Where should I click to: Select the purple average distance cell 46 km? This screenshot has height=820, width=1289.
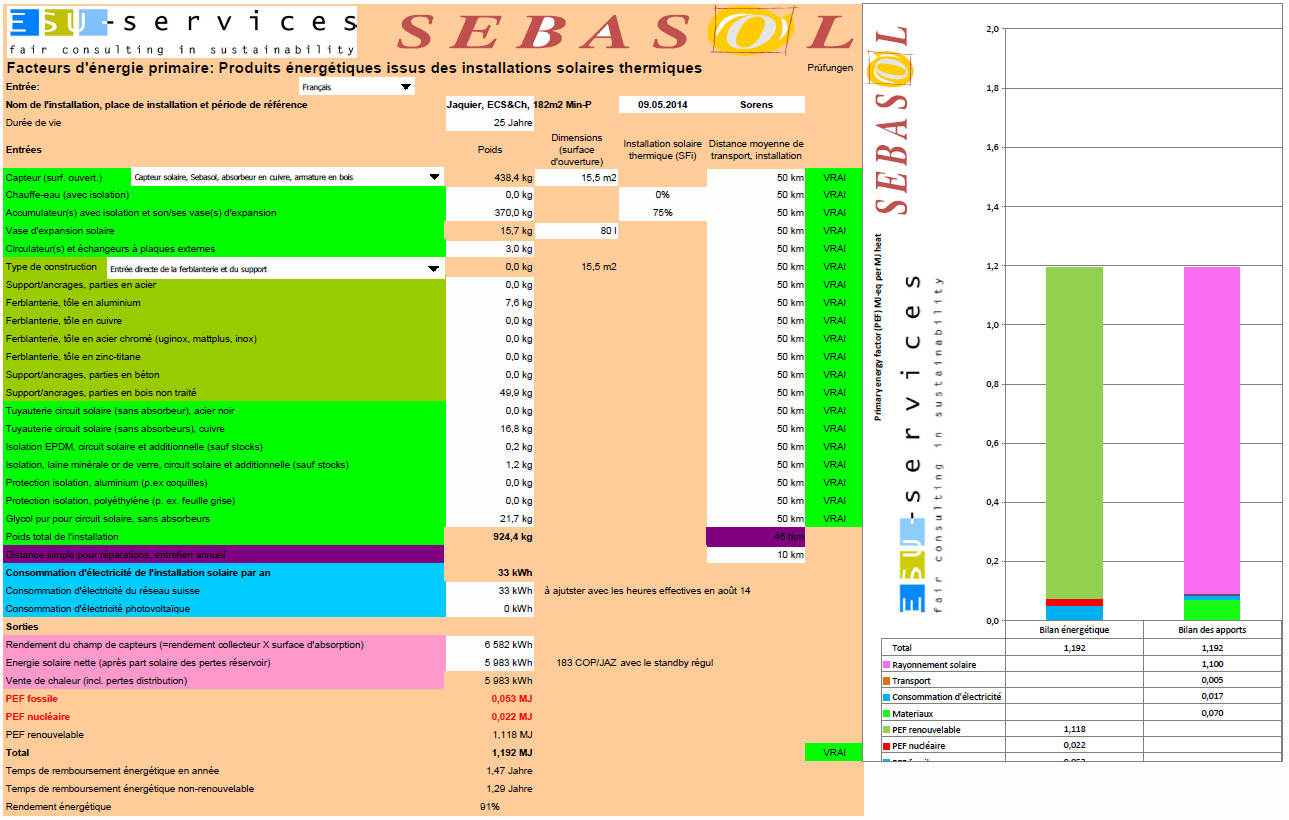tap(756, 537)
